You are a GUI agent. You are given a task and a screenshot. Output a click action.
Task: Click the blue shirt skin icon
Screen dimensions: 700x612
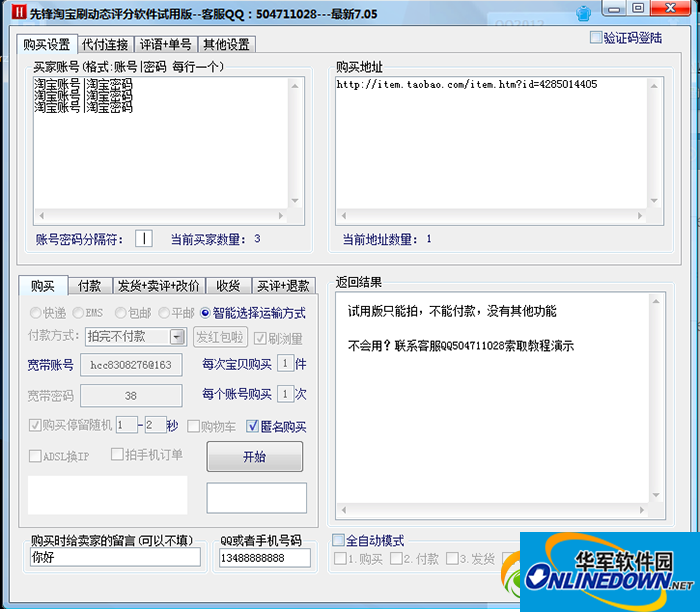click(583, 13)
